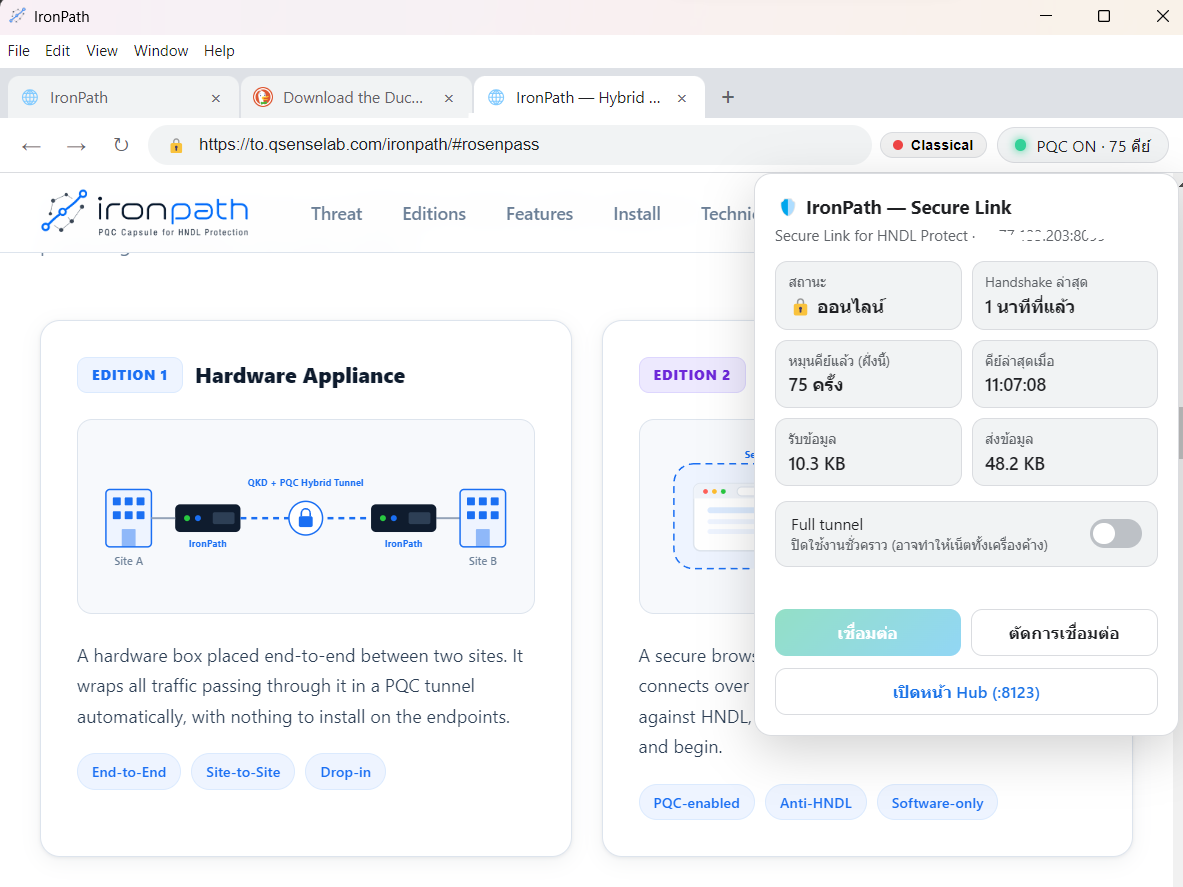Click the IronPath app icon in title bar

17,16
